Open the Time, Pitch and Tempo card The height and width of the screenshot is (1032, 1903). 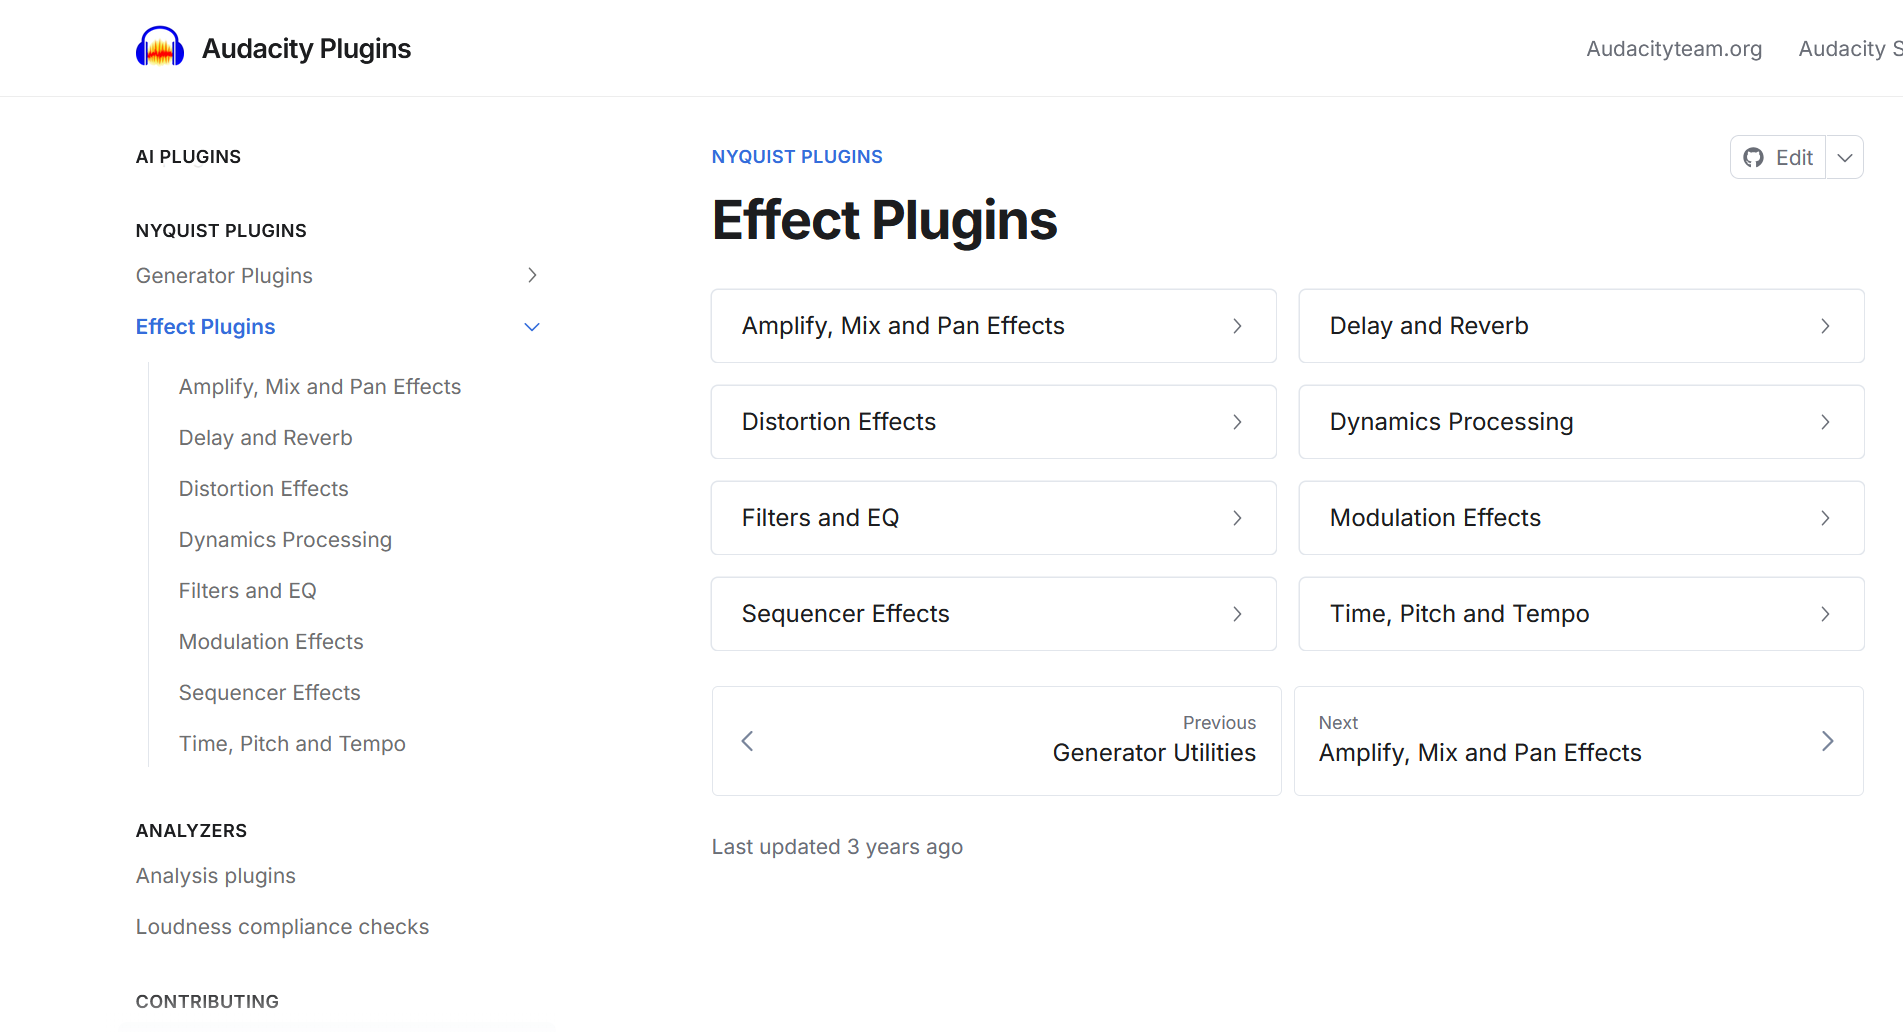[x=1580, y=614]
